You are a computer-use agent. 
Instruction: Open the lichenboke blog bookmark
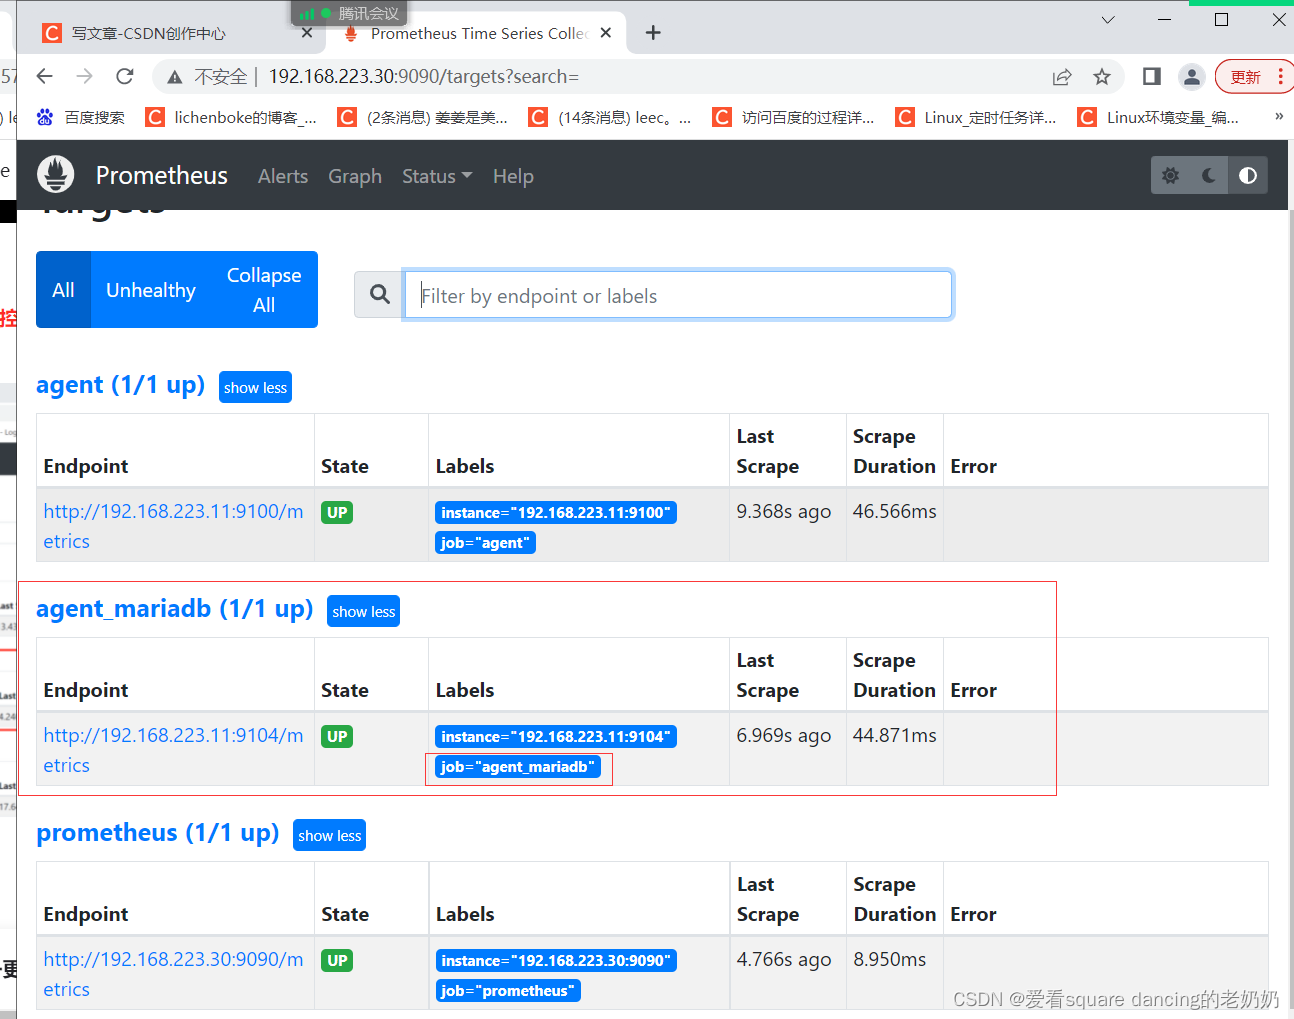[x=232, y=117]
